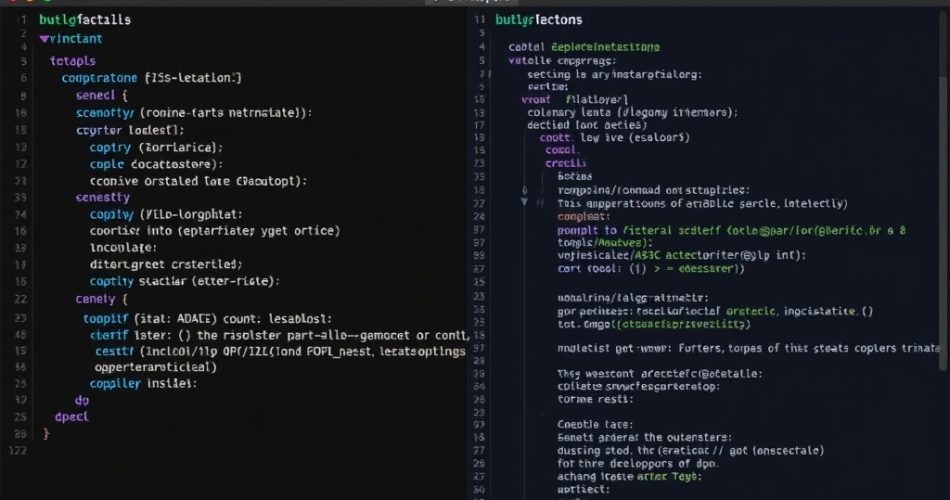Image resolution: width=950 pixels, height=500 pixels.
Task: Click the "copilvy (Yilo-lorgphlat:" line
Action: pos(166,215)
